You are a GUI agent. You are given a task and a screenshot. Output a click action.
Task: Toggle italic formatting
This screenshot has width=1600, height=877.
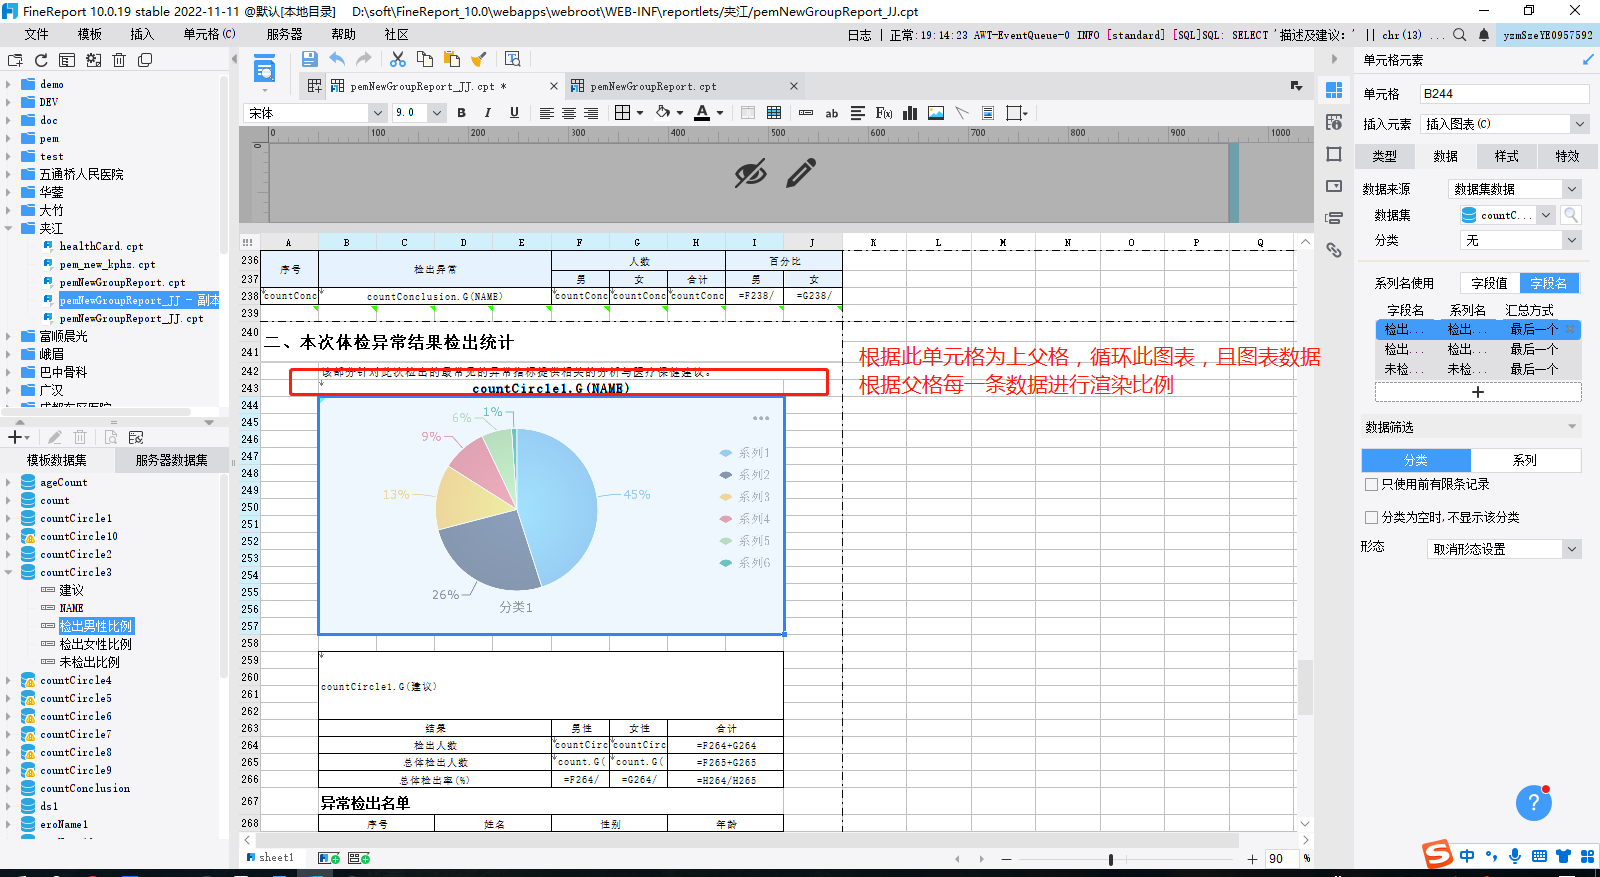pos(488,113)
